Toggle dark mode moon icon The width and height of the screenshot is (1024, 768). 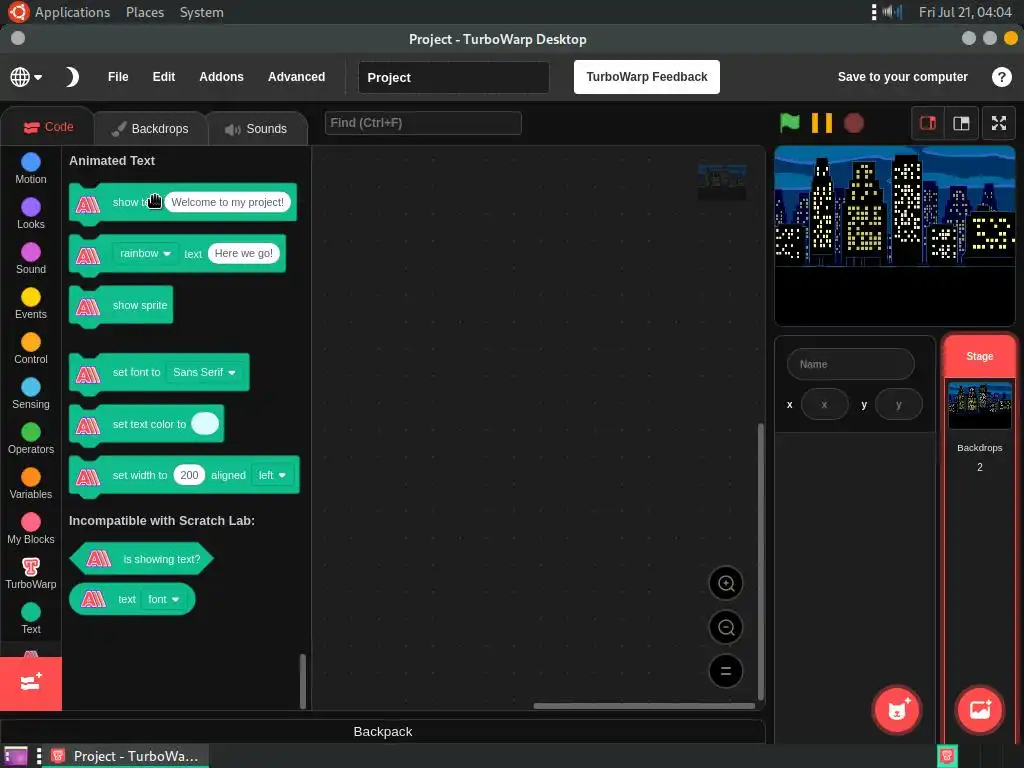(72, 77)
